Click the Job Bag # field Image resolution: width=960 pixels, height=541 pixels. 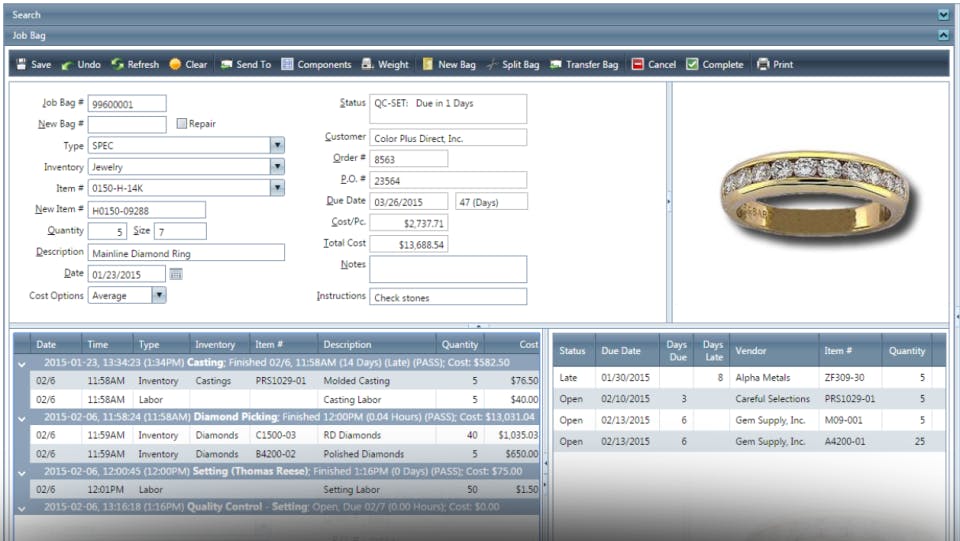pyautogui.click(x=127, y=103)
